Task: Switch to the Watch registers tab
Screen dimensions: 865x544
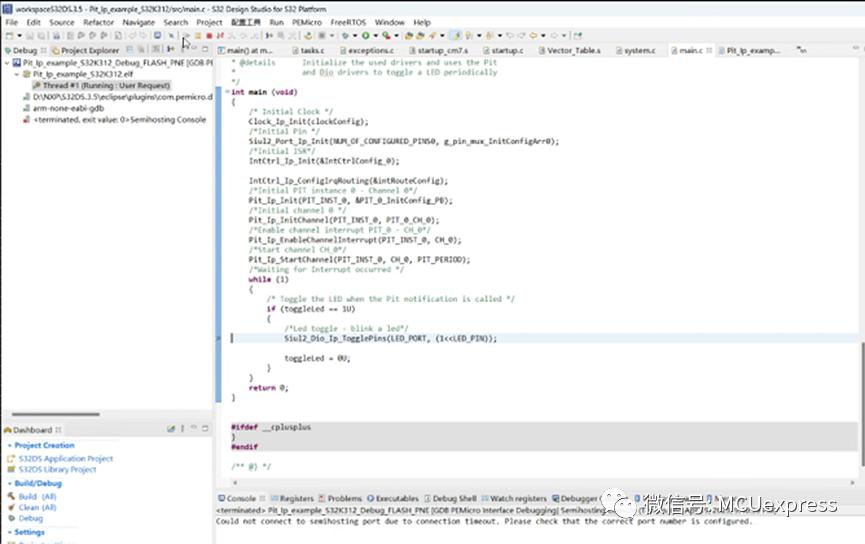Action: [514, 498]
